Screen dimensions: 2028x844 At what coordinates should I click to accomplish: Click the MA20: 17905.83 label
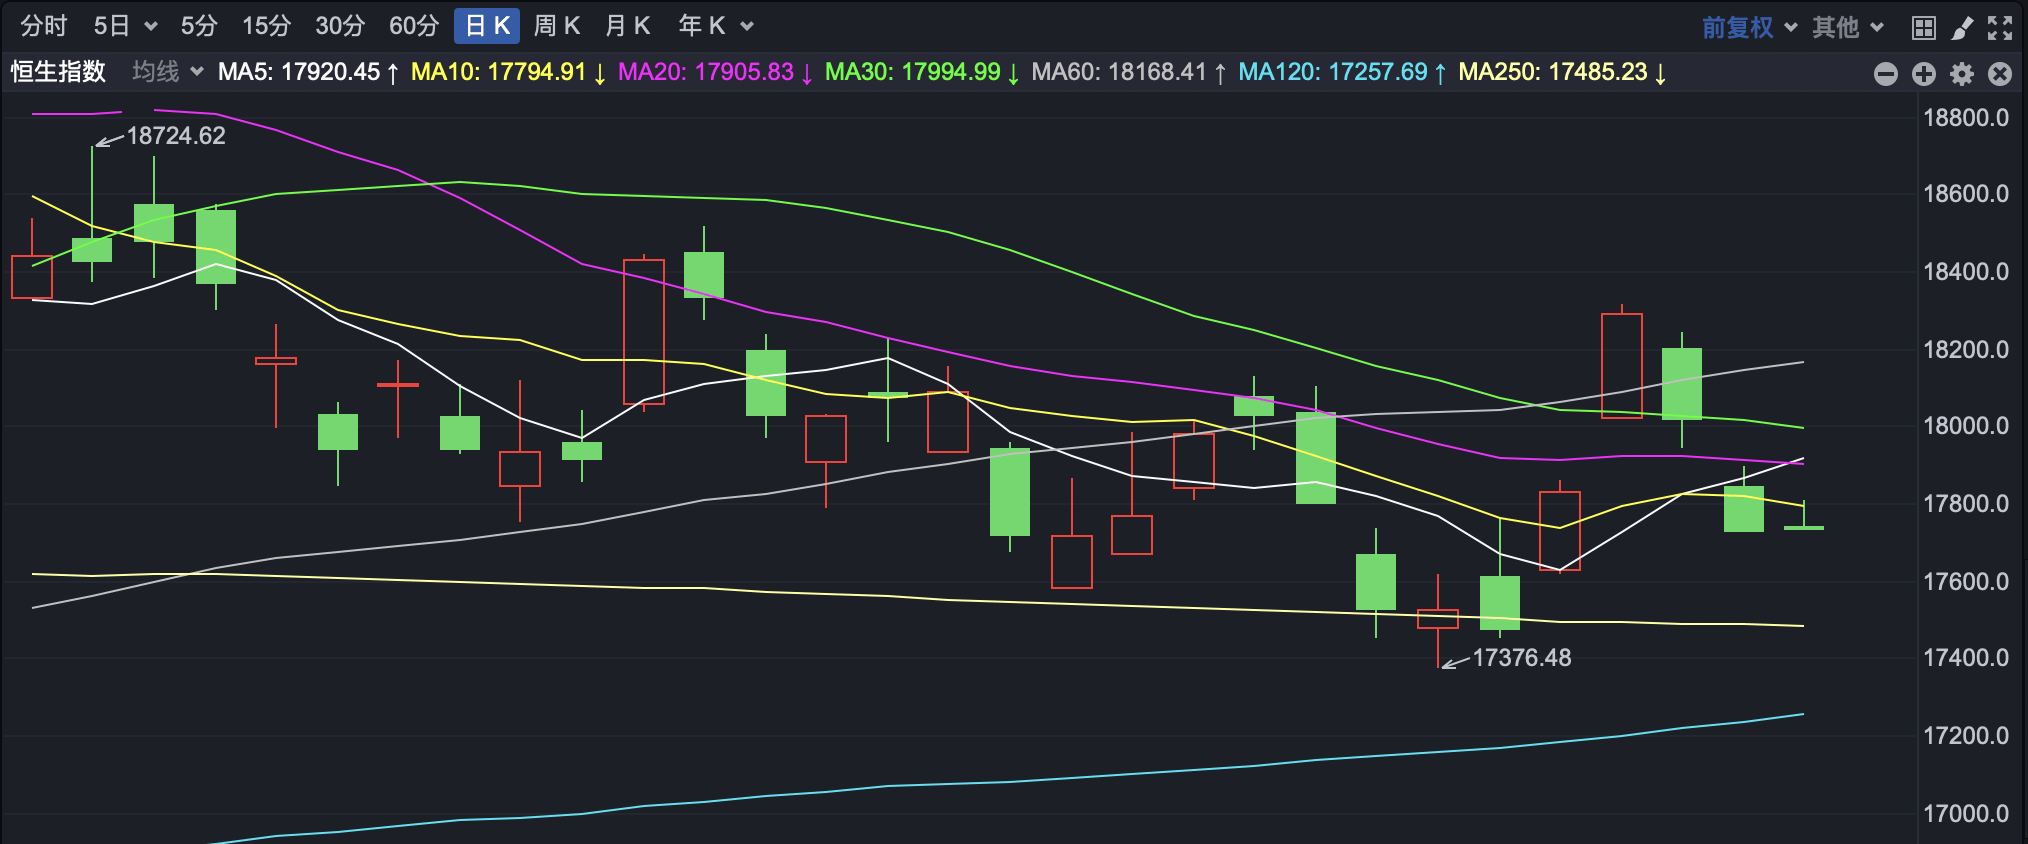tap(716, 72)
